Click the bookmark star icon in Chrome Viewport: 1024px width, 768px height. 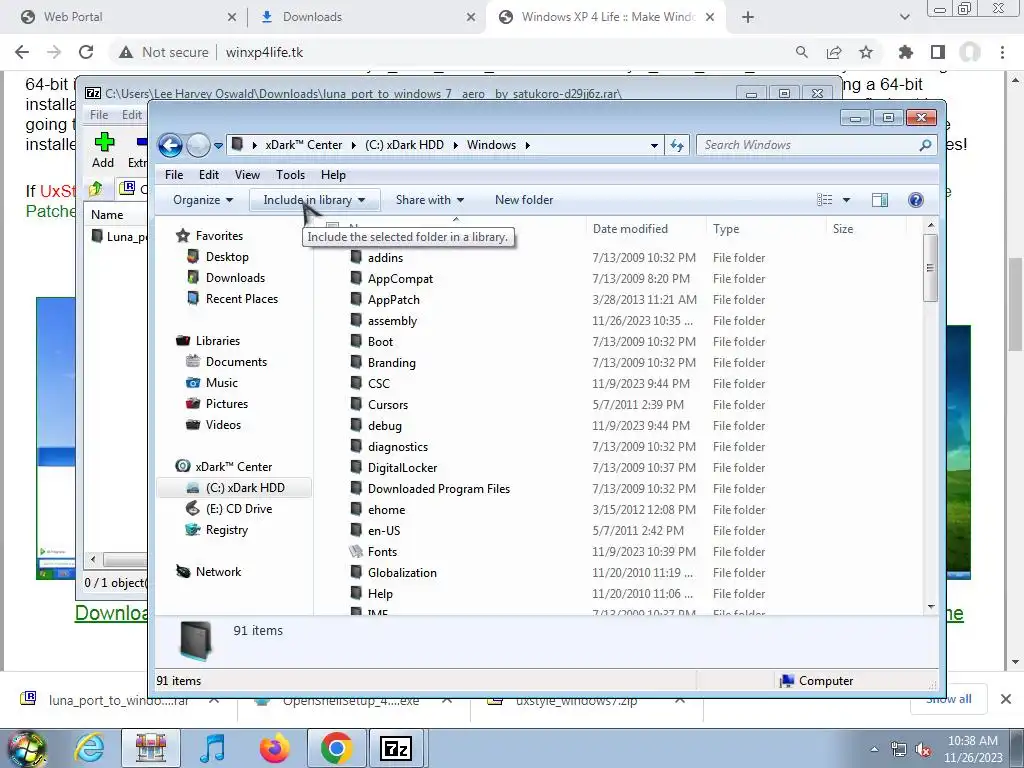pos(866,52)
